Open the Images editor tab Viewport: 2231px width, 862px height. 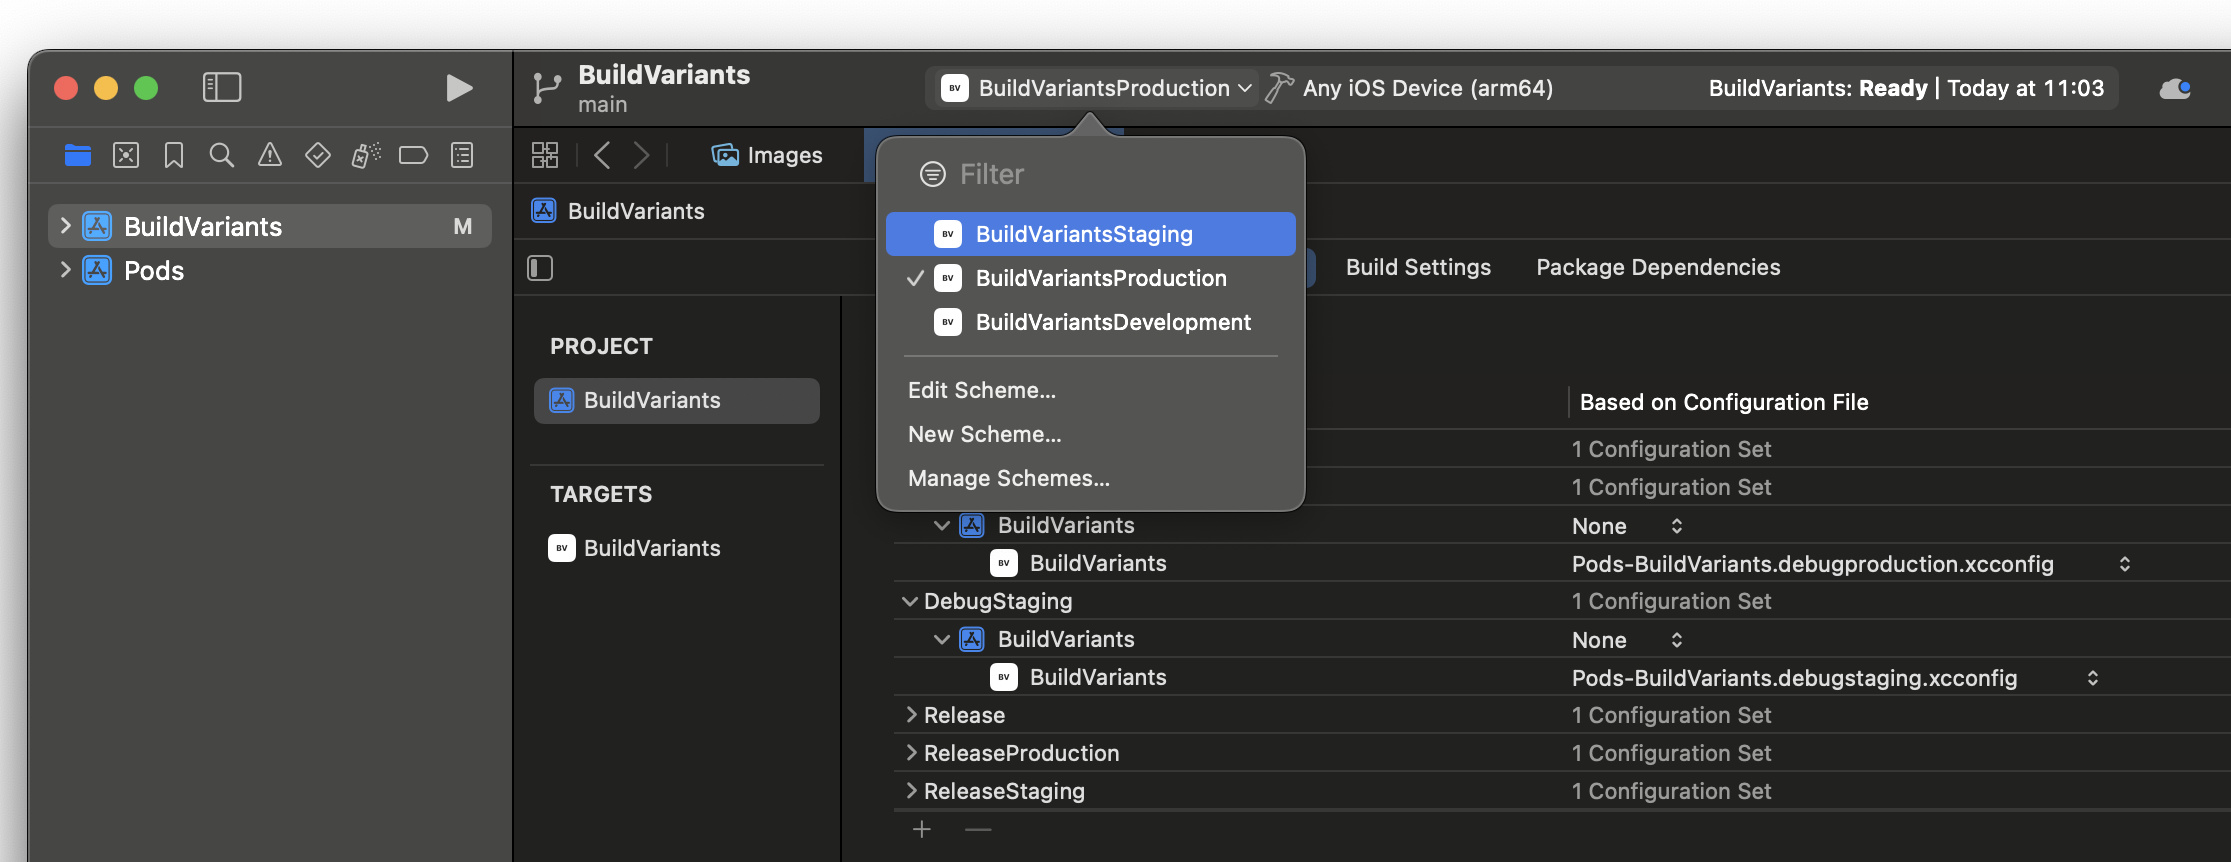(x=767, y=155)
